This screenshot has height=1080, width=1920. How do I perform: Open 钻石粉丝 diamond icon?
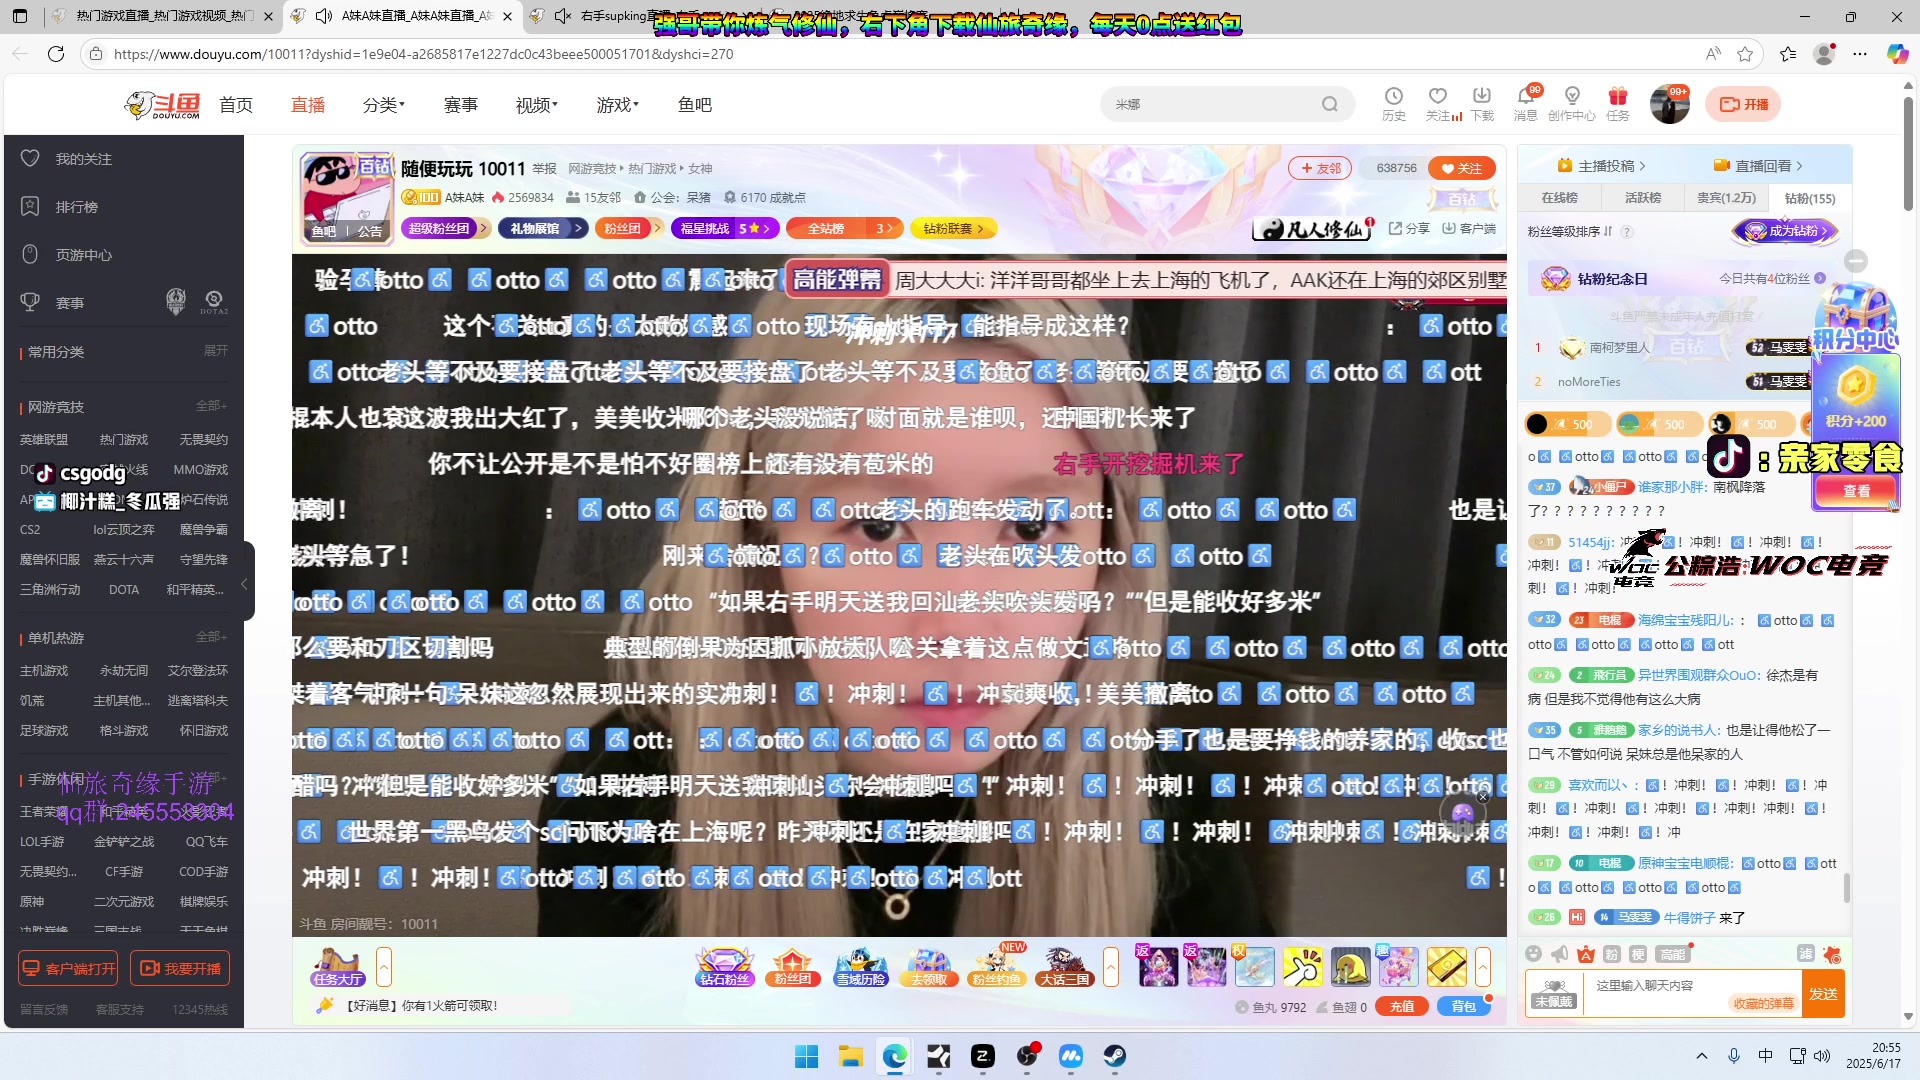724,967
